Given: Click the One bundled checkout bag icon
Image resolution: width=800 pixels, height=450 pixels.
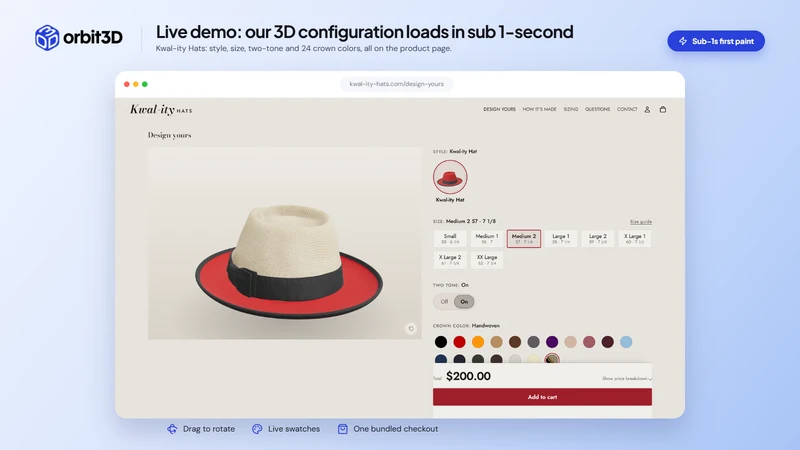Looking at the screenshot, I should tap(342, 429).
